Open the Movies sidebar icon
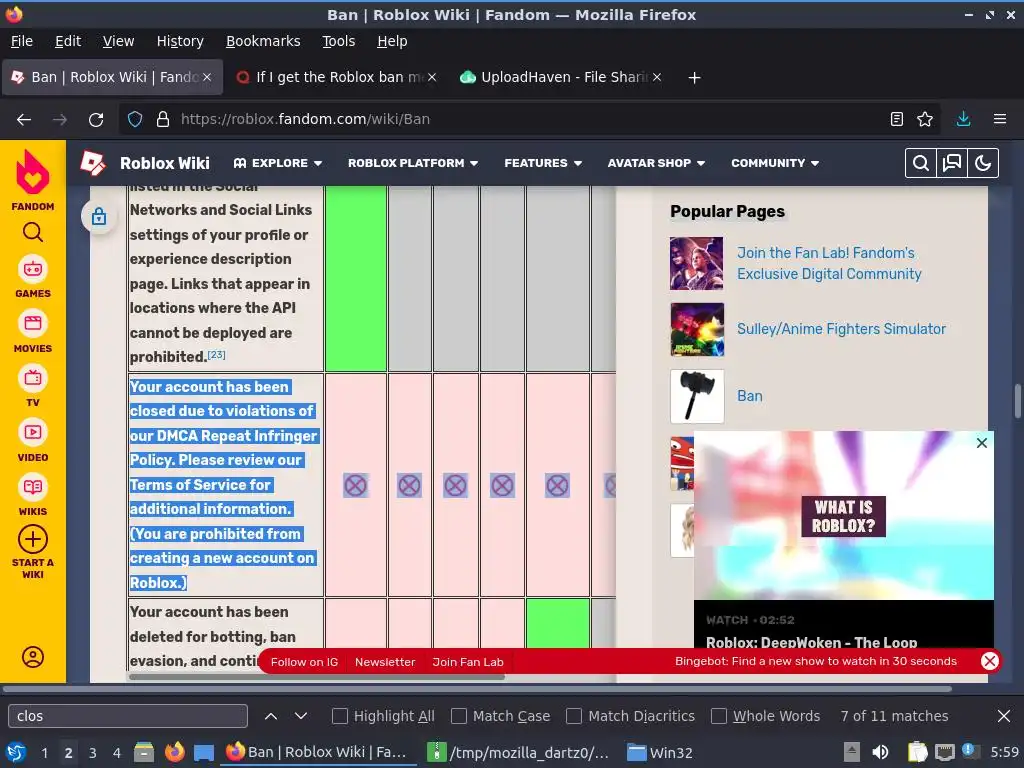This screenshot has height=768, width=1024. pyautogui.click(x=33, y=323)
